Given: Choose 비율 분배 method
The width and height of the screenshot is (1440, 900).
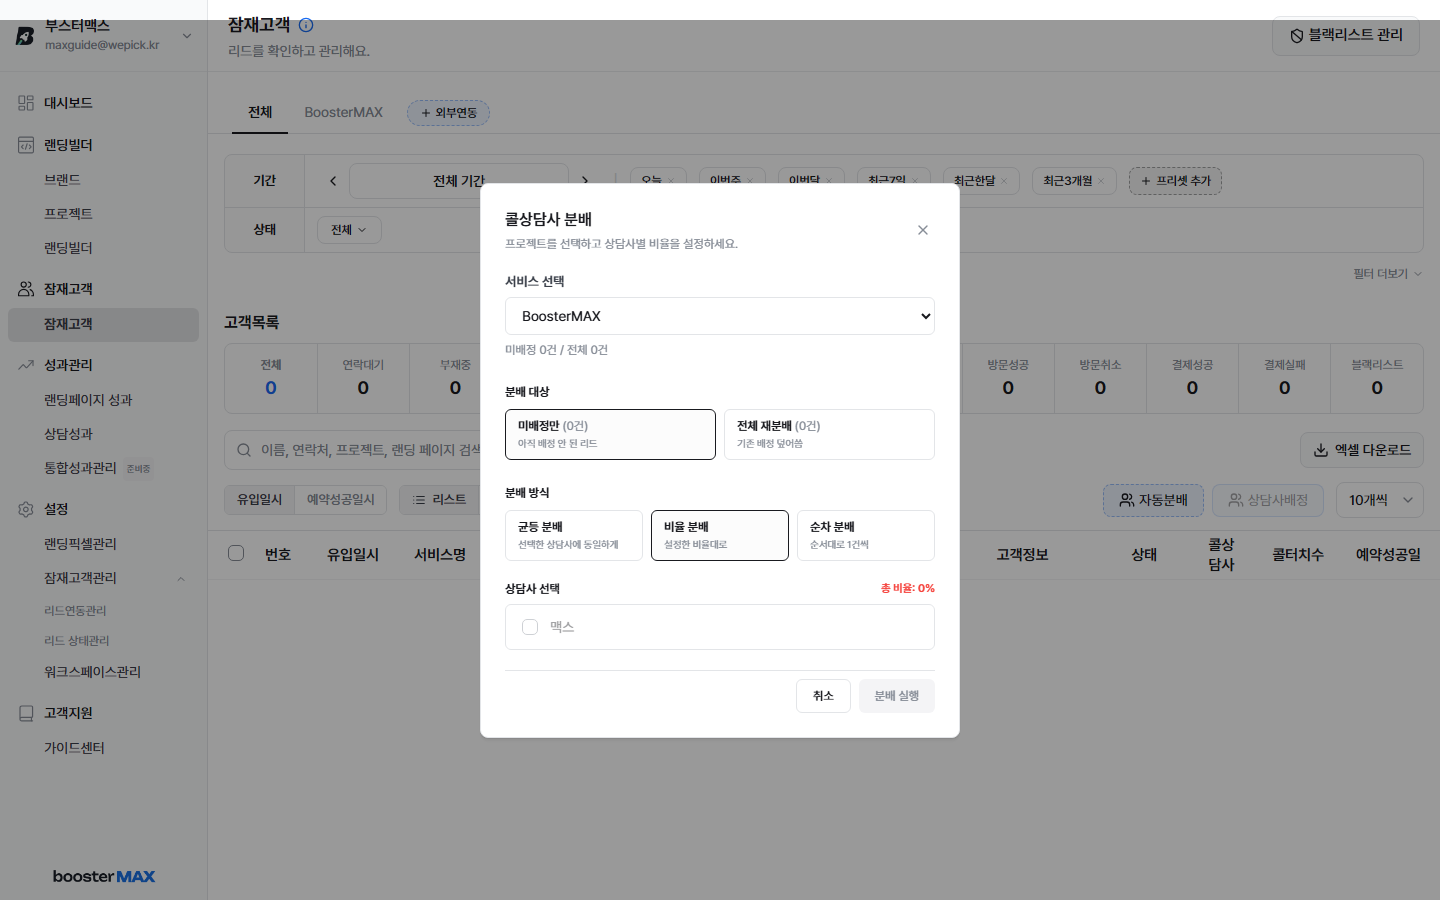Looking at the screenshot, I should tap(720, 535).
